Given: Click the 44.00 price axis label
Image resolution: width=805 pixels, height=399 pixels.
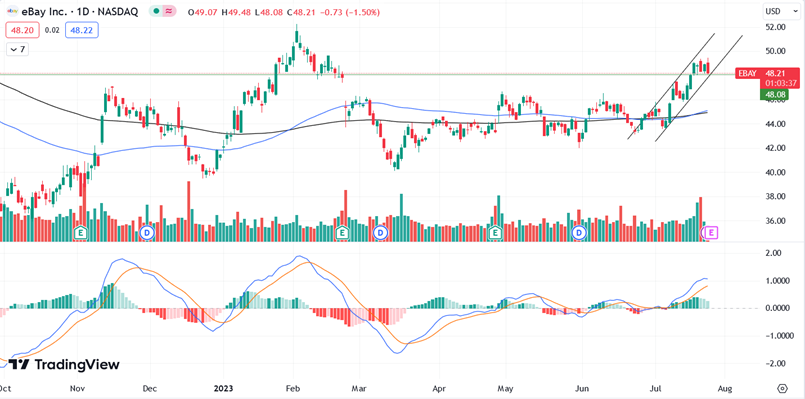Looking at the screenshot, I should click(x=775, y=124).
